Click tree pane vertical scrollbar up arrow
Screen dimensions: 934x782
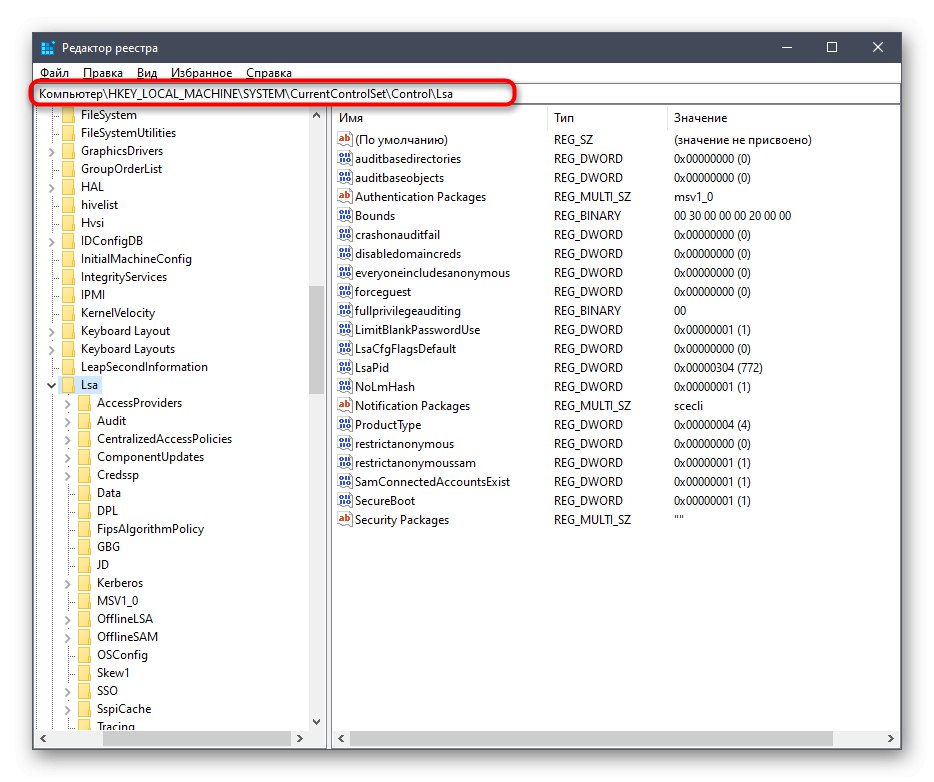(x=316, y=115)
